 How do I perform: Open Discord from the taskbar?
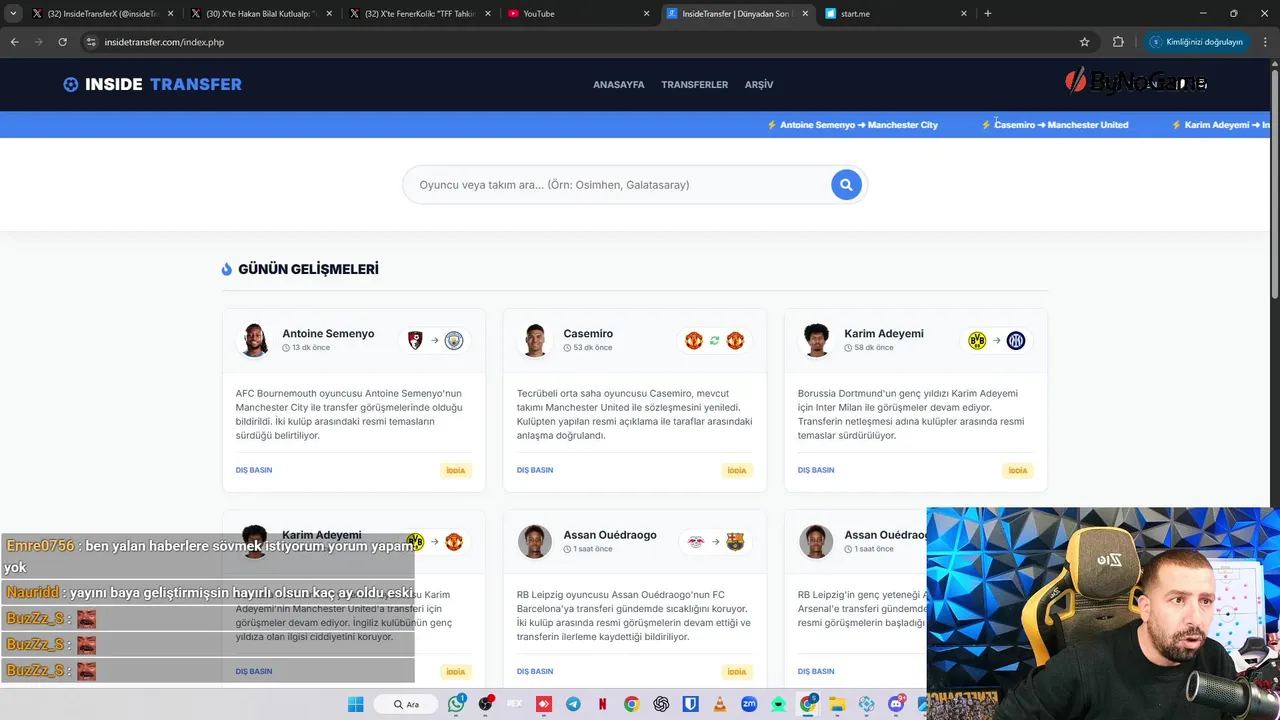896,704
